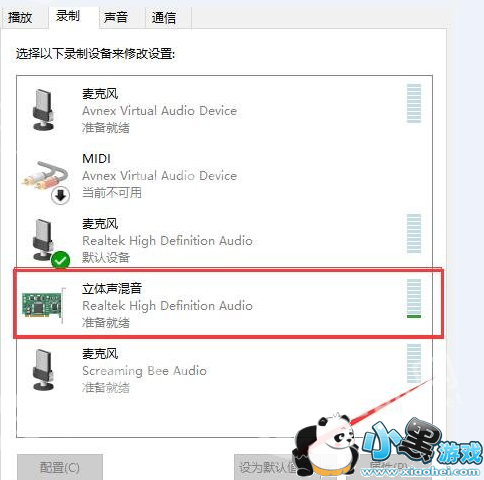Click the stereo mix volume level meter
This screenshot has width=484, height=480.
(x=414, y=298)
